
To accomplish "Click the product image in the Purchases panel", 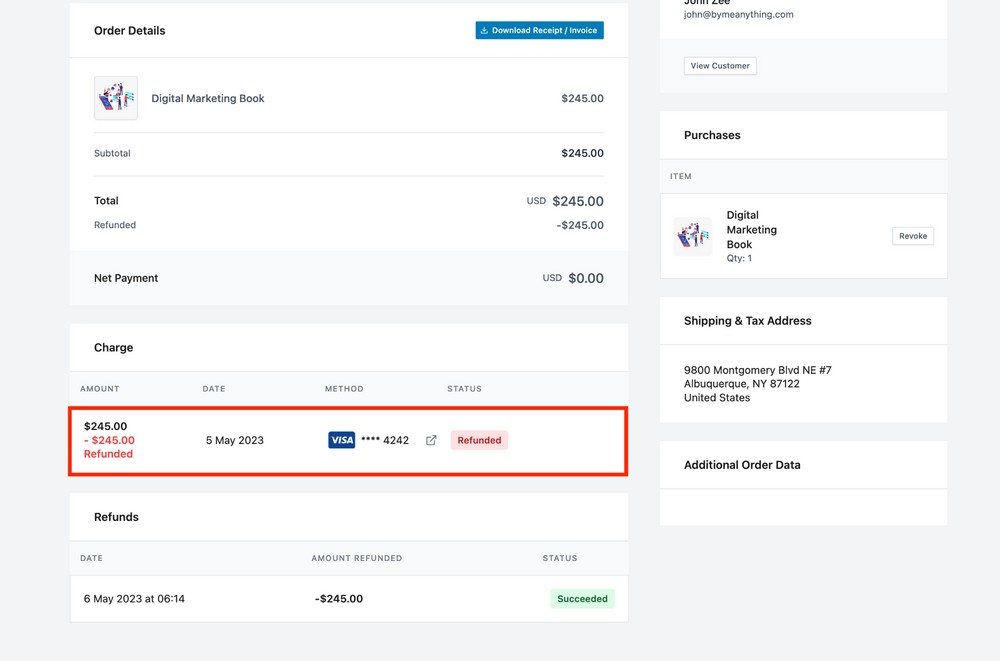I will tap(693, 236).
